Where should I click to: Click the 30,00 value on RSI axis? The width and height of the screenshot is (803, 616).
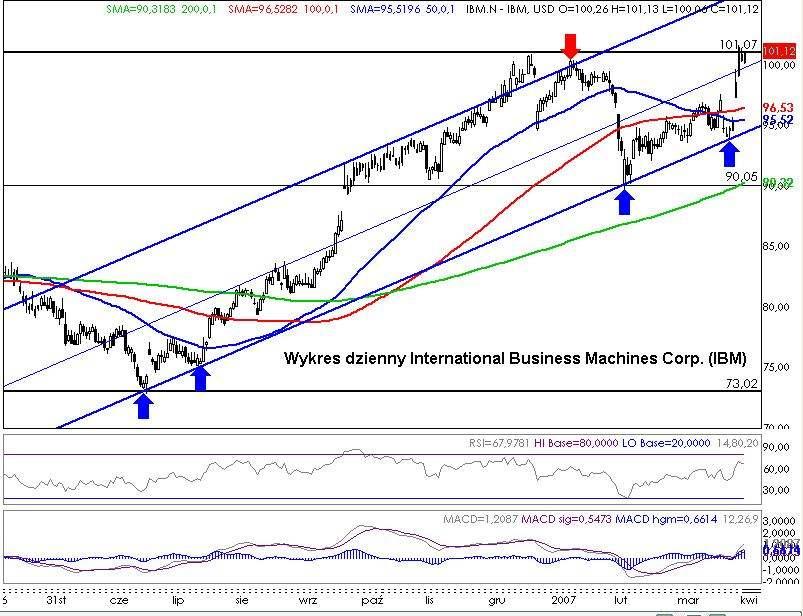776,490
